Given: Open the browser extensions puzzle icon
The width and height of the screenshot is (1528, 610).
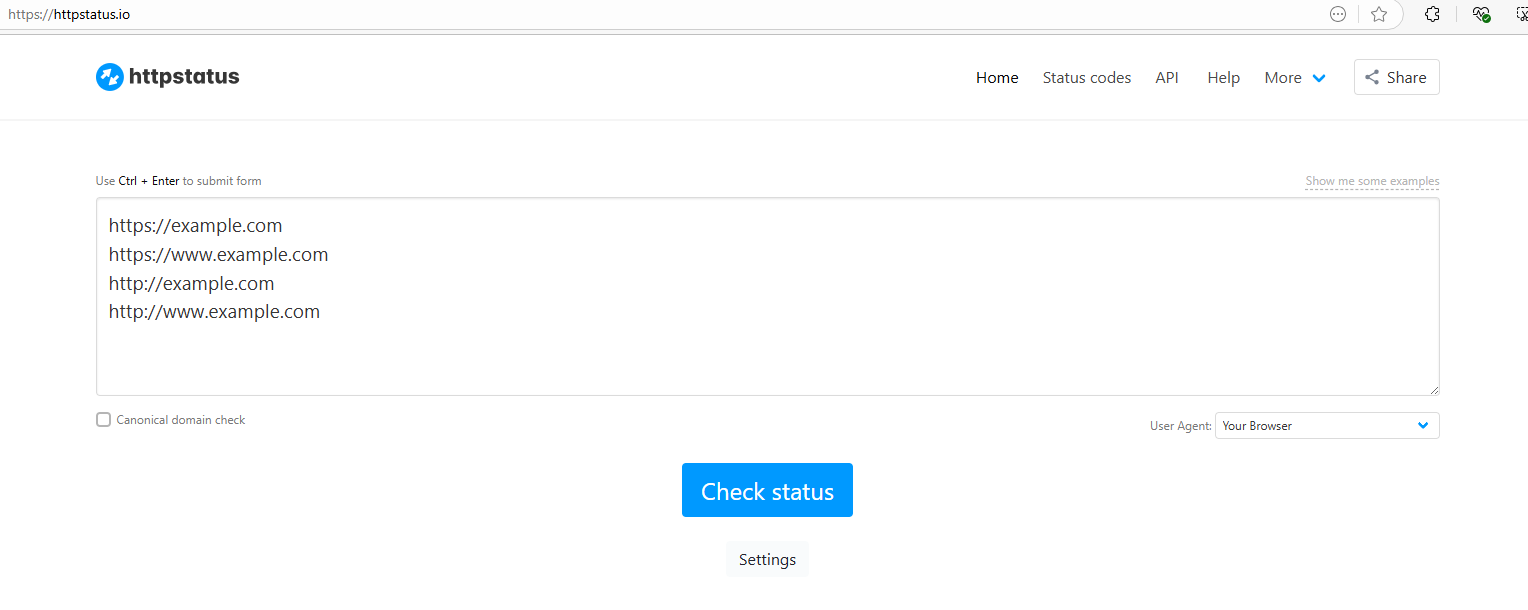Looking at the screenshot, I should (1432, 14).
